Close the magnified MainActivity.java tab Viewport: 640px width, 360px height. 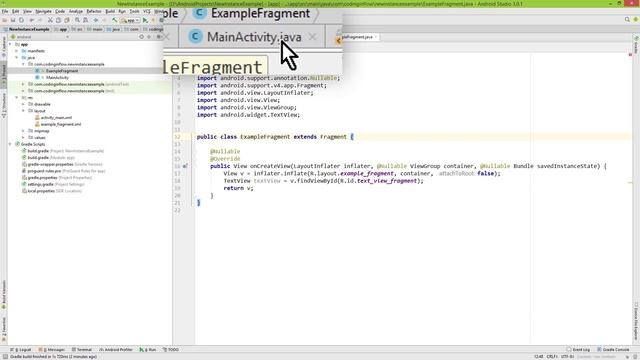click(x=313, y=37)
